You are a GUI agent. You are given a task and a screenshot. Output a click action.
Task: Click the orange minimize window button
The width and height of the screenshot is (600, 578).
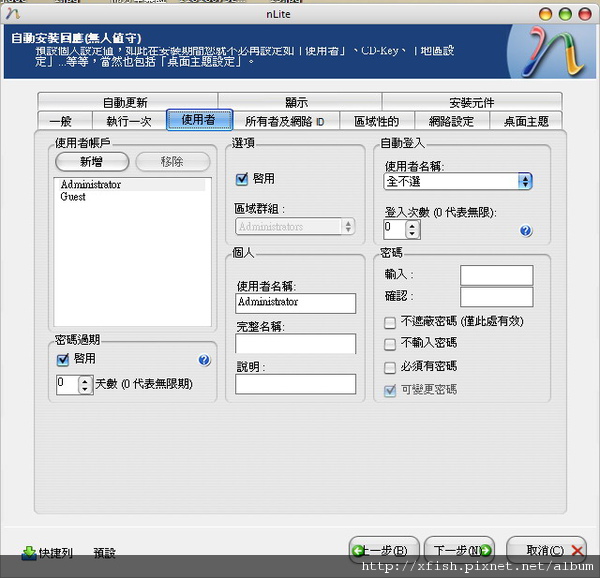[545, 14]
